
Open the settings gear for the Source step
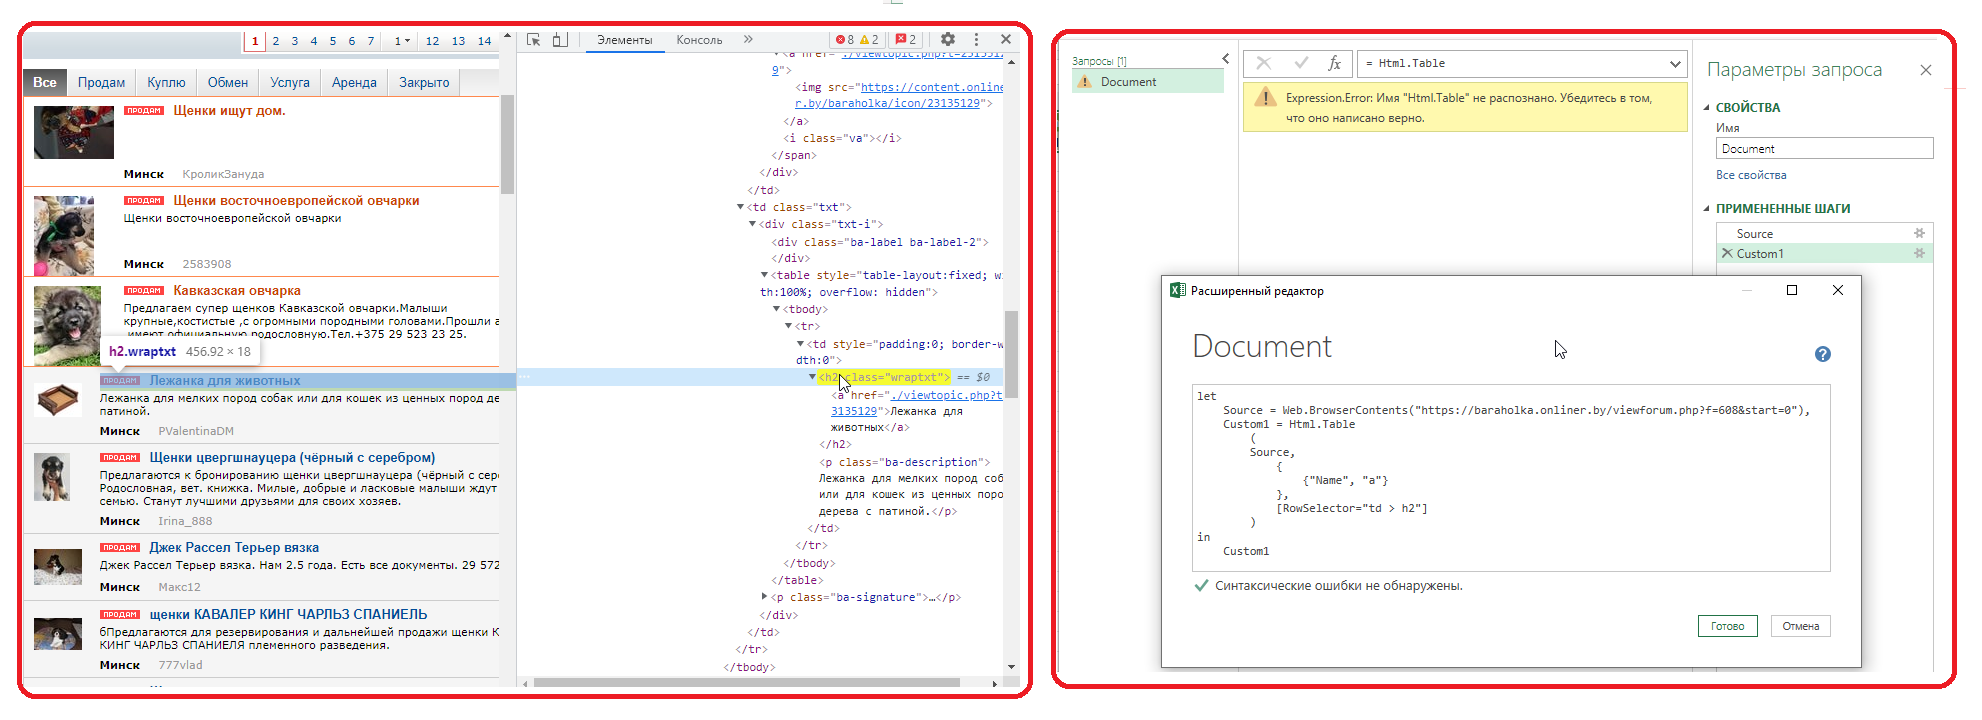point(1919,233)
